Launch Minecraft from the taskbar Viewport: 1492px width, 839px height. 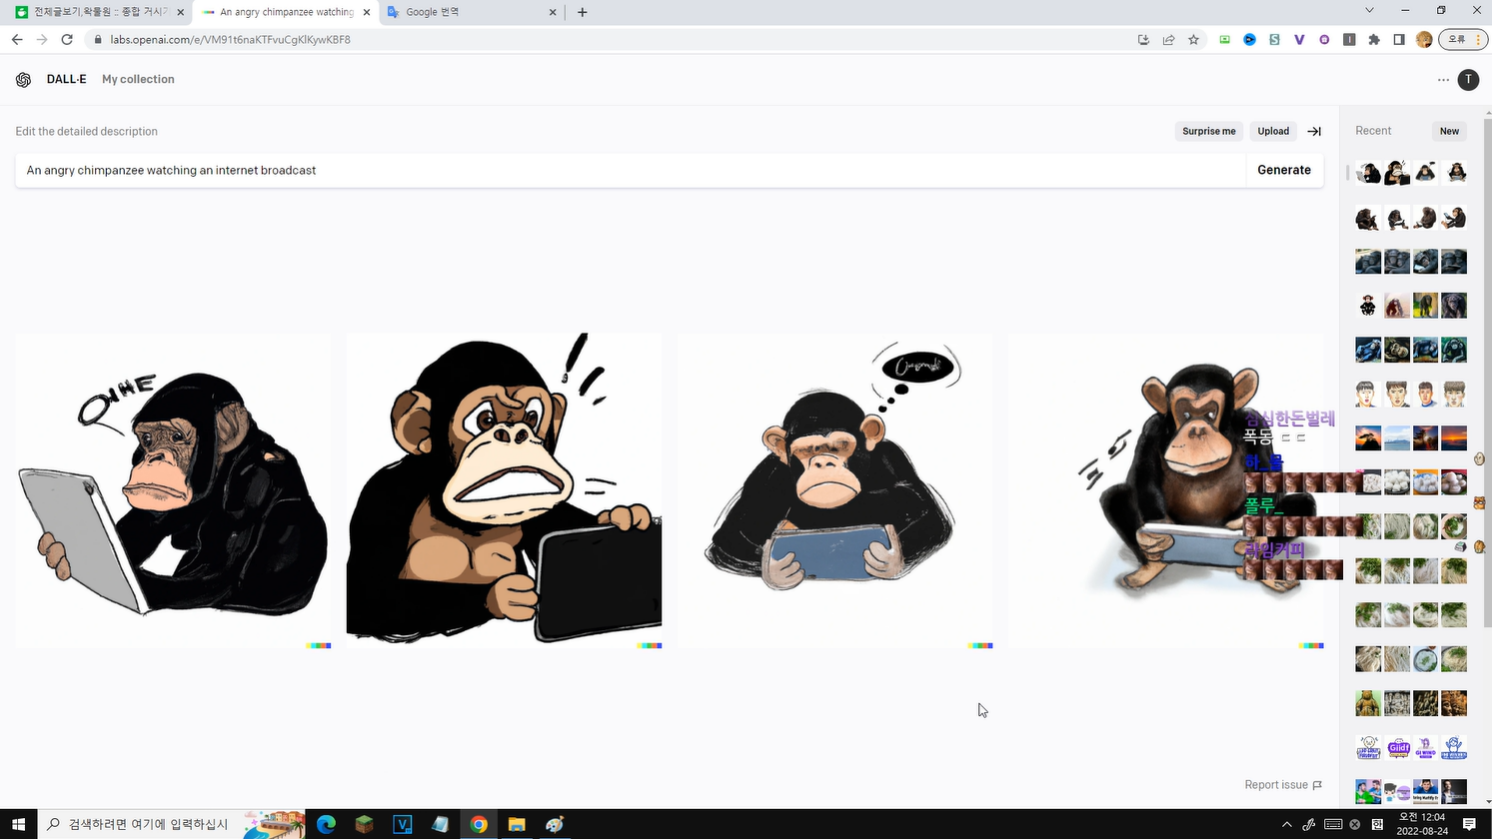pos(364,824)
